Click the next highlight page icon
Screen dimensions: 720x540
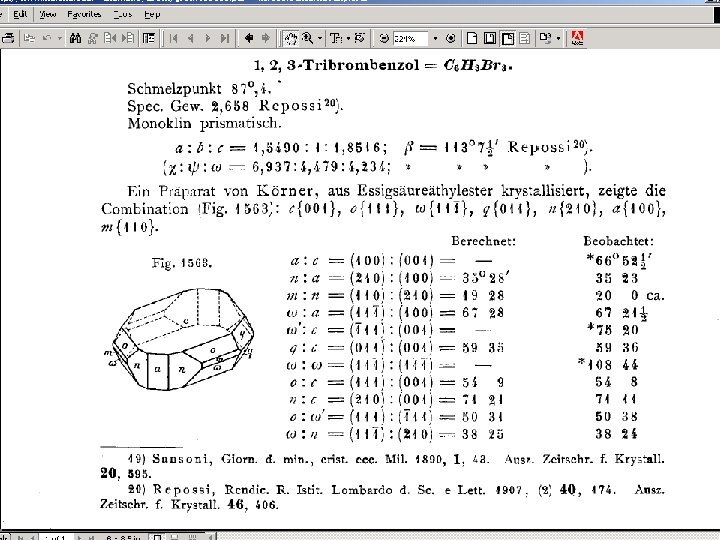tap(128, 38)
